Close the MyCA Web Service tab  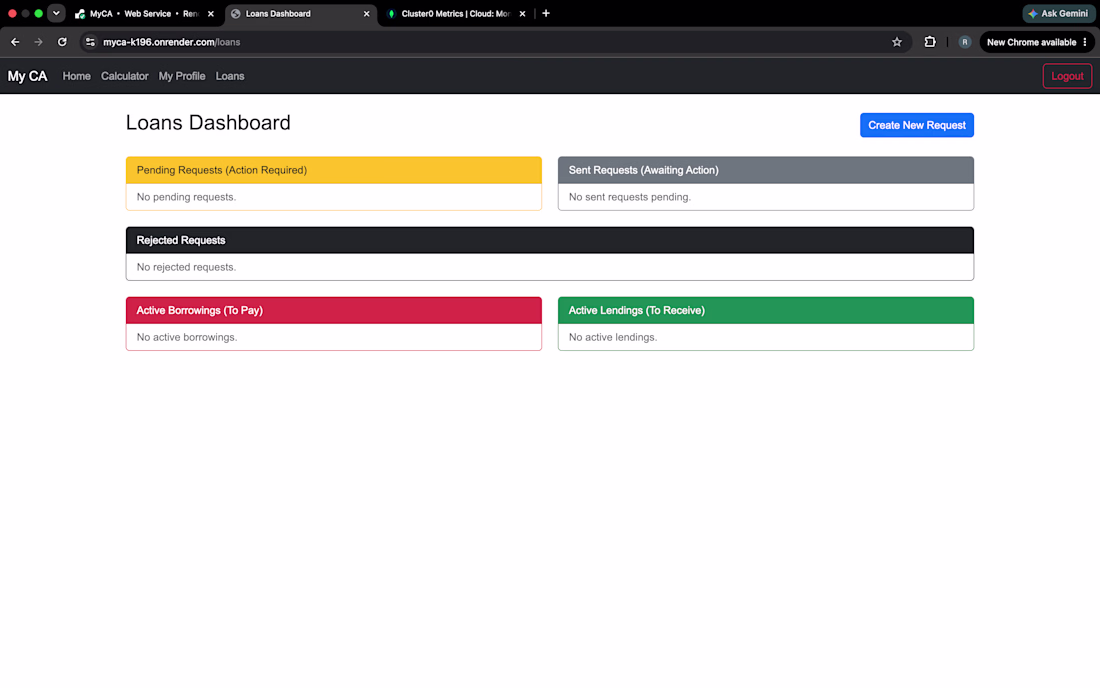pos(210,14)
